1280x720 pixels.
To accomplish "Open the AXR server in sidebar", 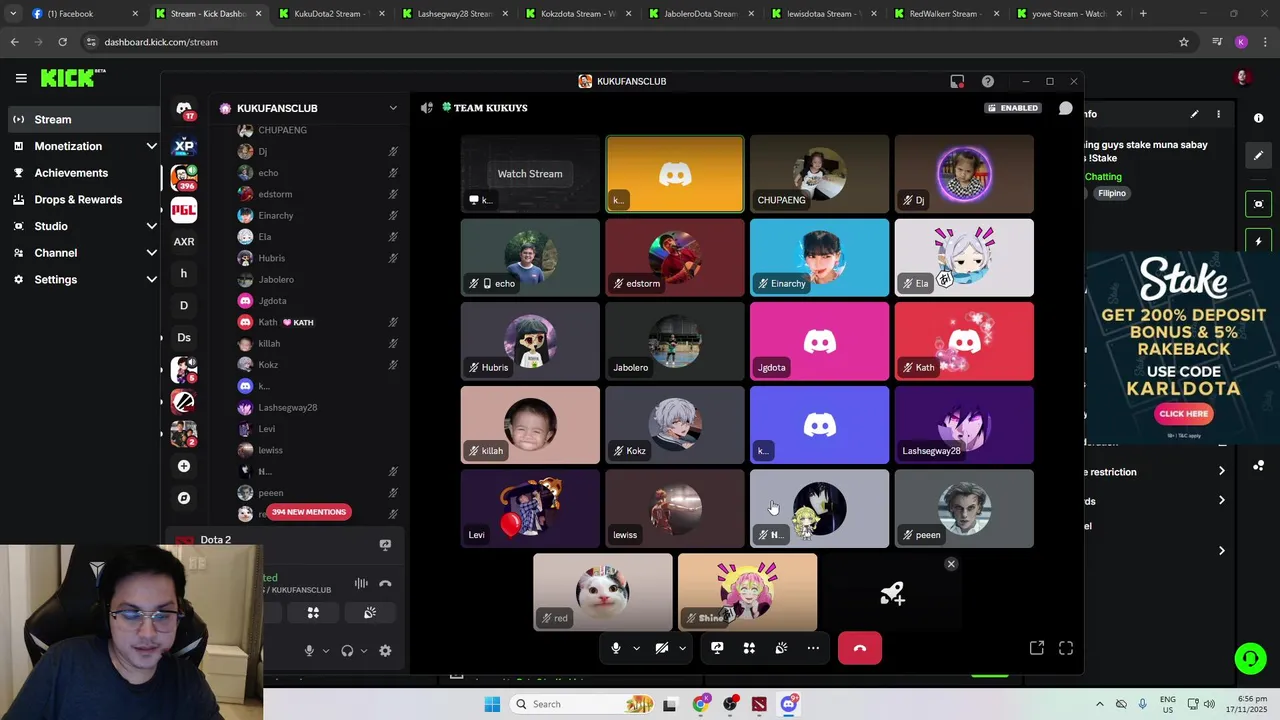I will pyautogui.click(x=184, y=242).
